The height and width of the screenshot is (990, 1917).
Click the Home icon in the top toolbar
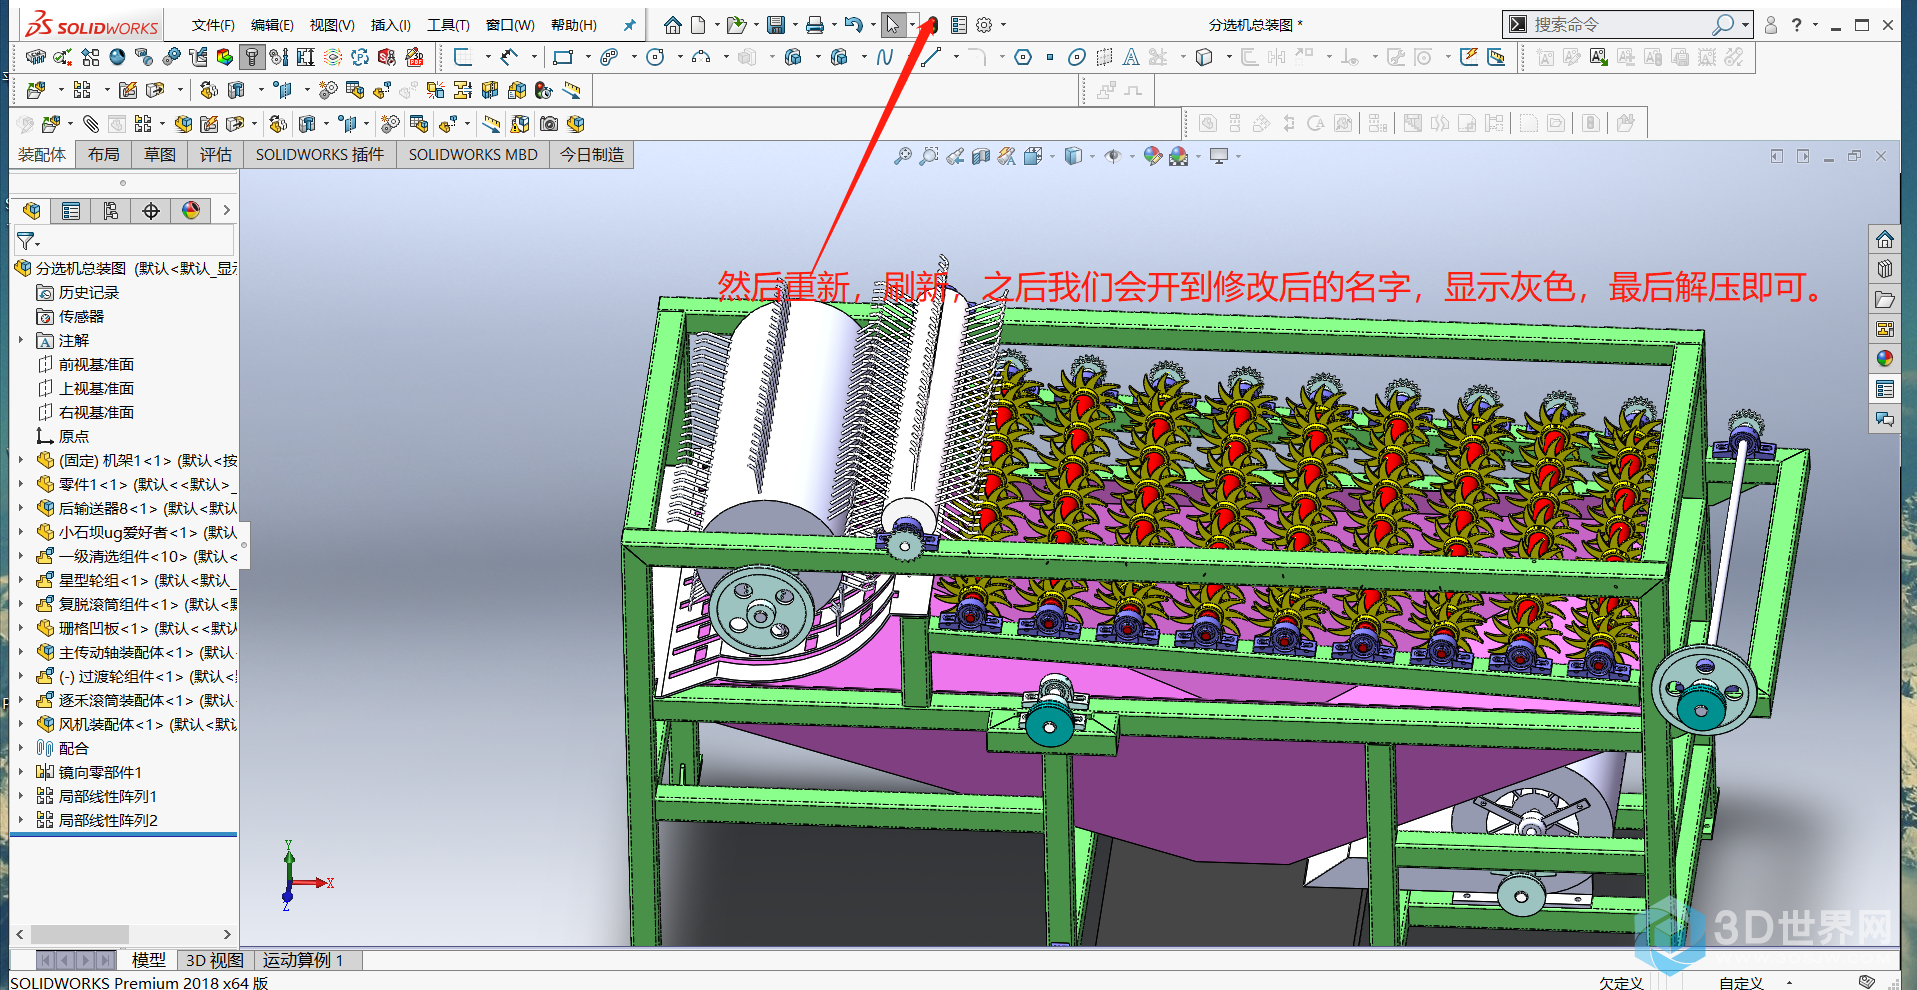point(673,25)
